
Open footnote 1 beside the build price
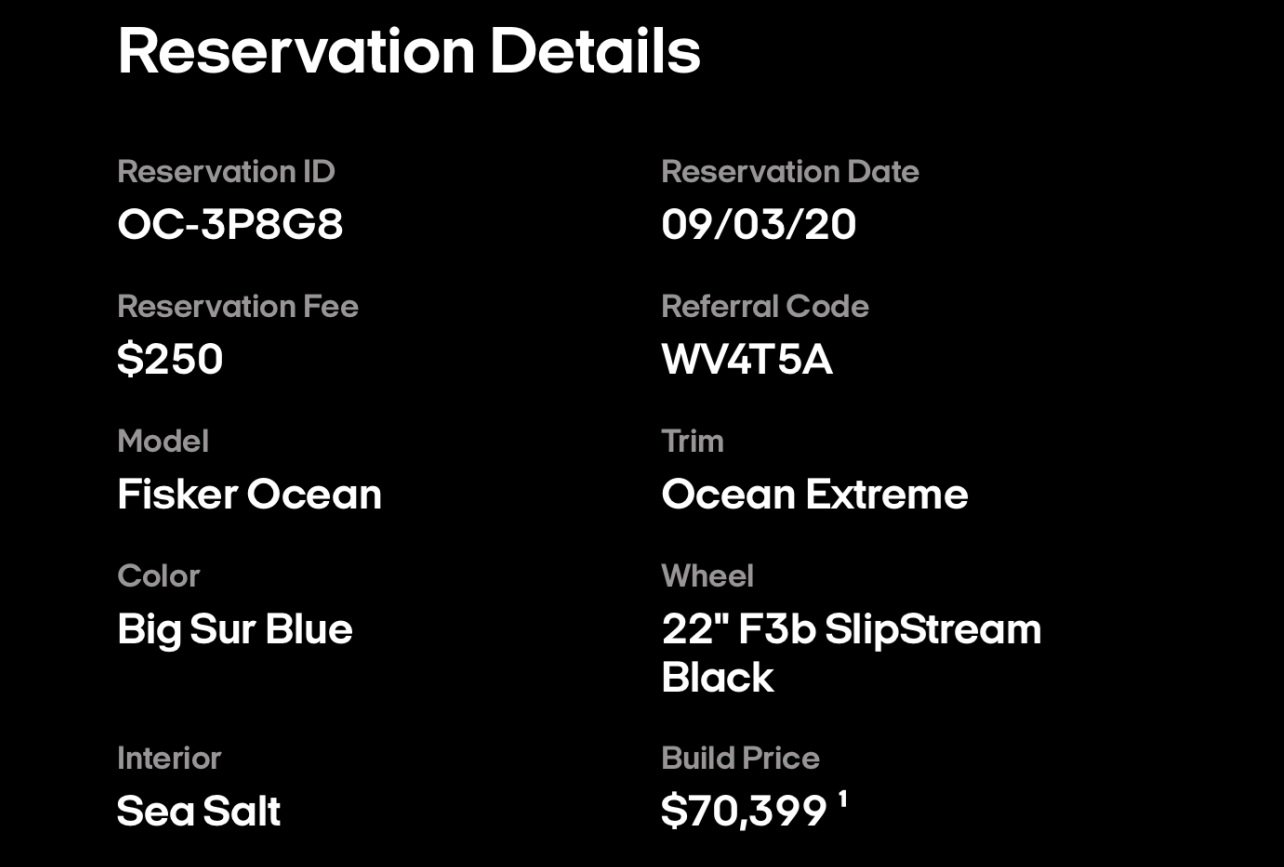[x=843, y=798]
